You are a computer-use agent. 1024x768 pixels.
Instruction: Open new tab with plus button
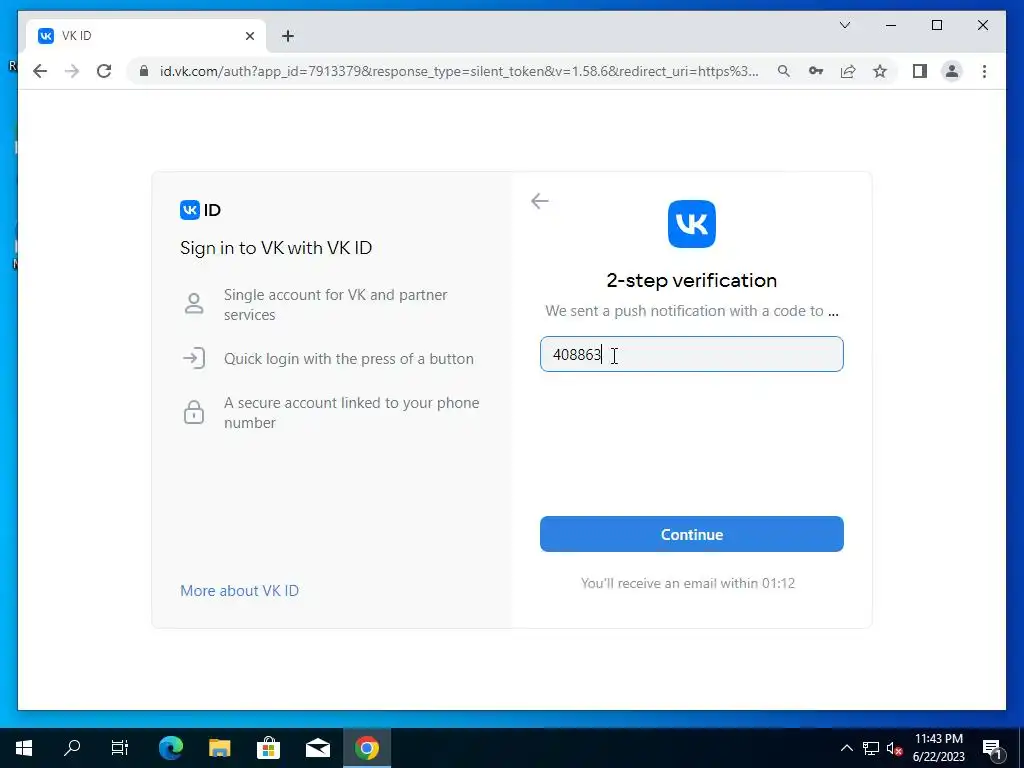[288, 36]
